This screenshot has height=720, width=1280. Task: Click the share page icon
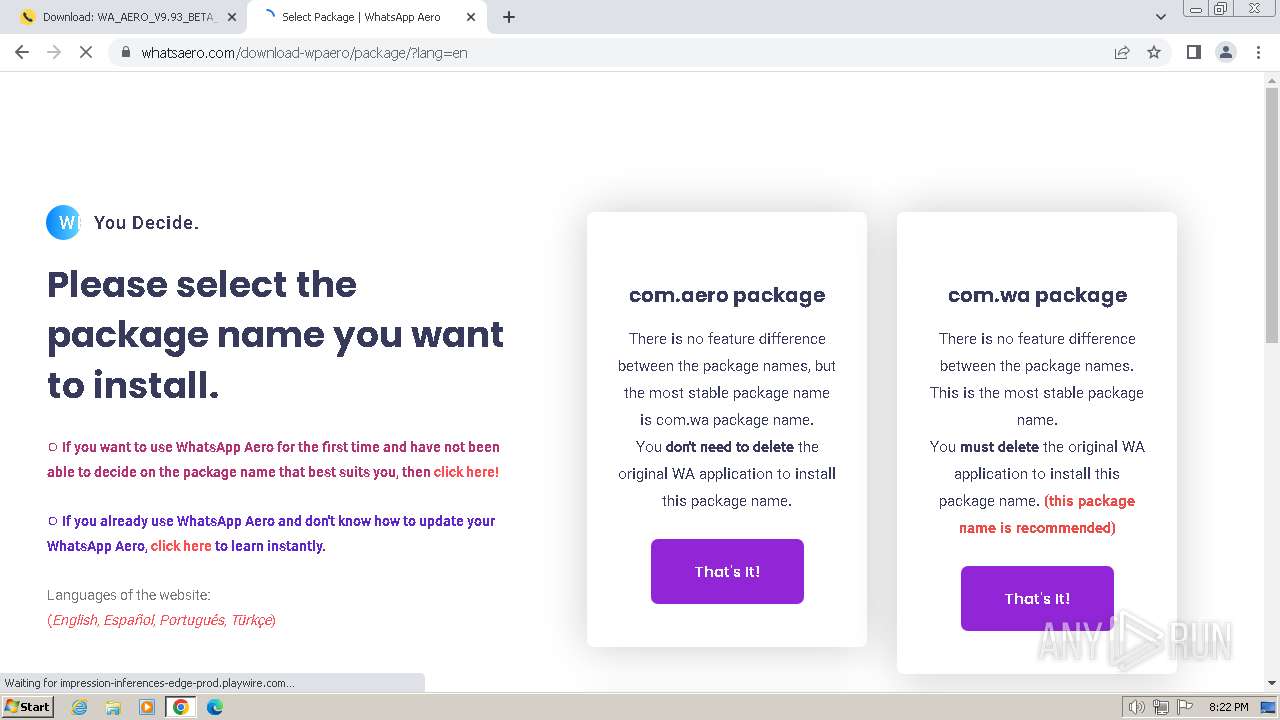click(1122, 52)
